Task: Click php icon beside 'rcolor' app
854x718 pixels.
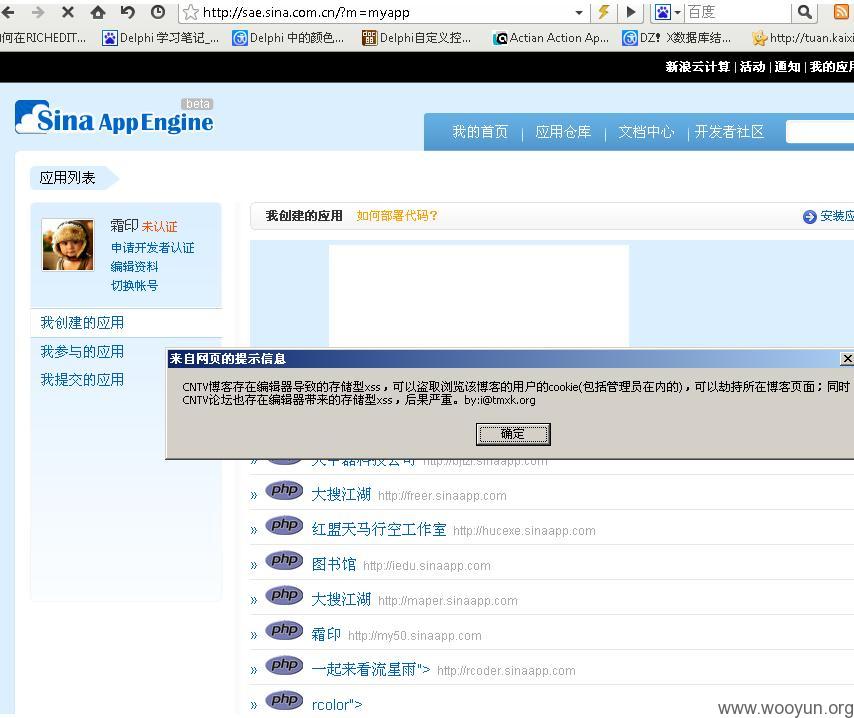Action: 284,699
